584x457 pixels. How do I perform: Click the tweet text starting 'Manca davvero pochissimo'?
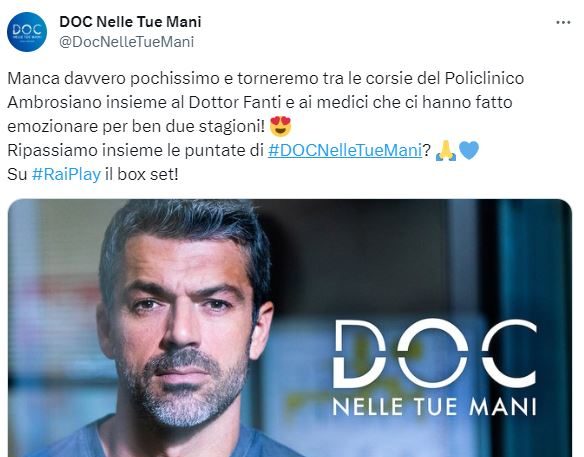[x=266, y=102]
